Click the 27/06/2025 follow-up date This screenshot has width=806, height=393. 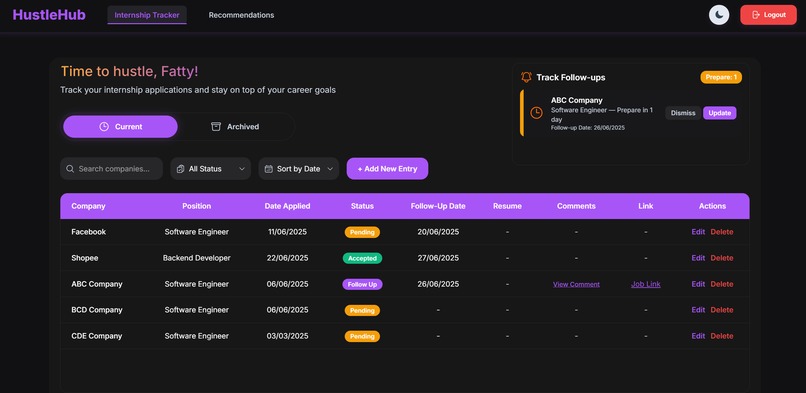pos(438,258)
